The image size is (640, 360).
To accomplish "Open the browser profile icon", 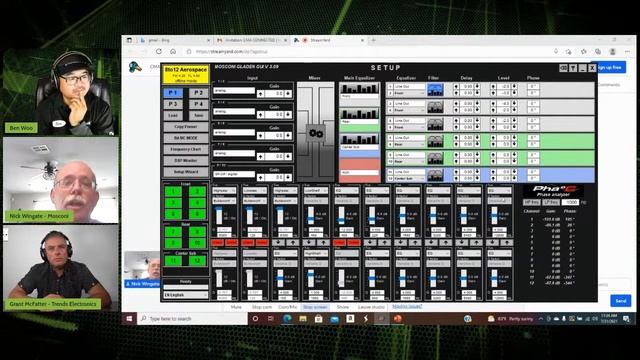I will 613,52.
